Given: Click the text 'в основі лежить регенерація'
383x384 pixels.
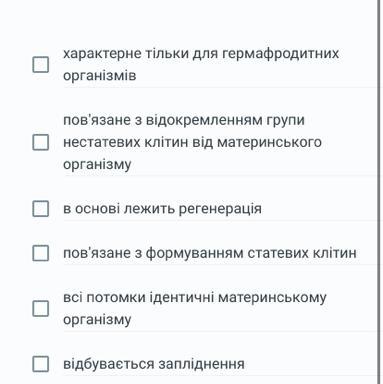Looking at the screenshot, I should click(162, 209).
